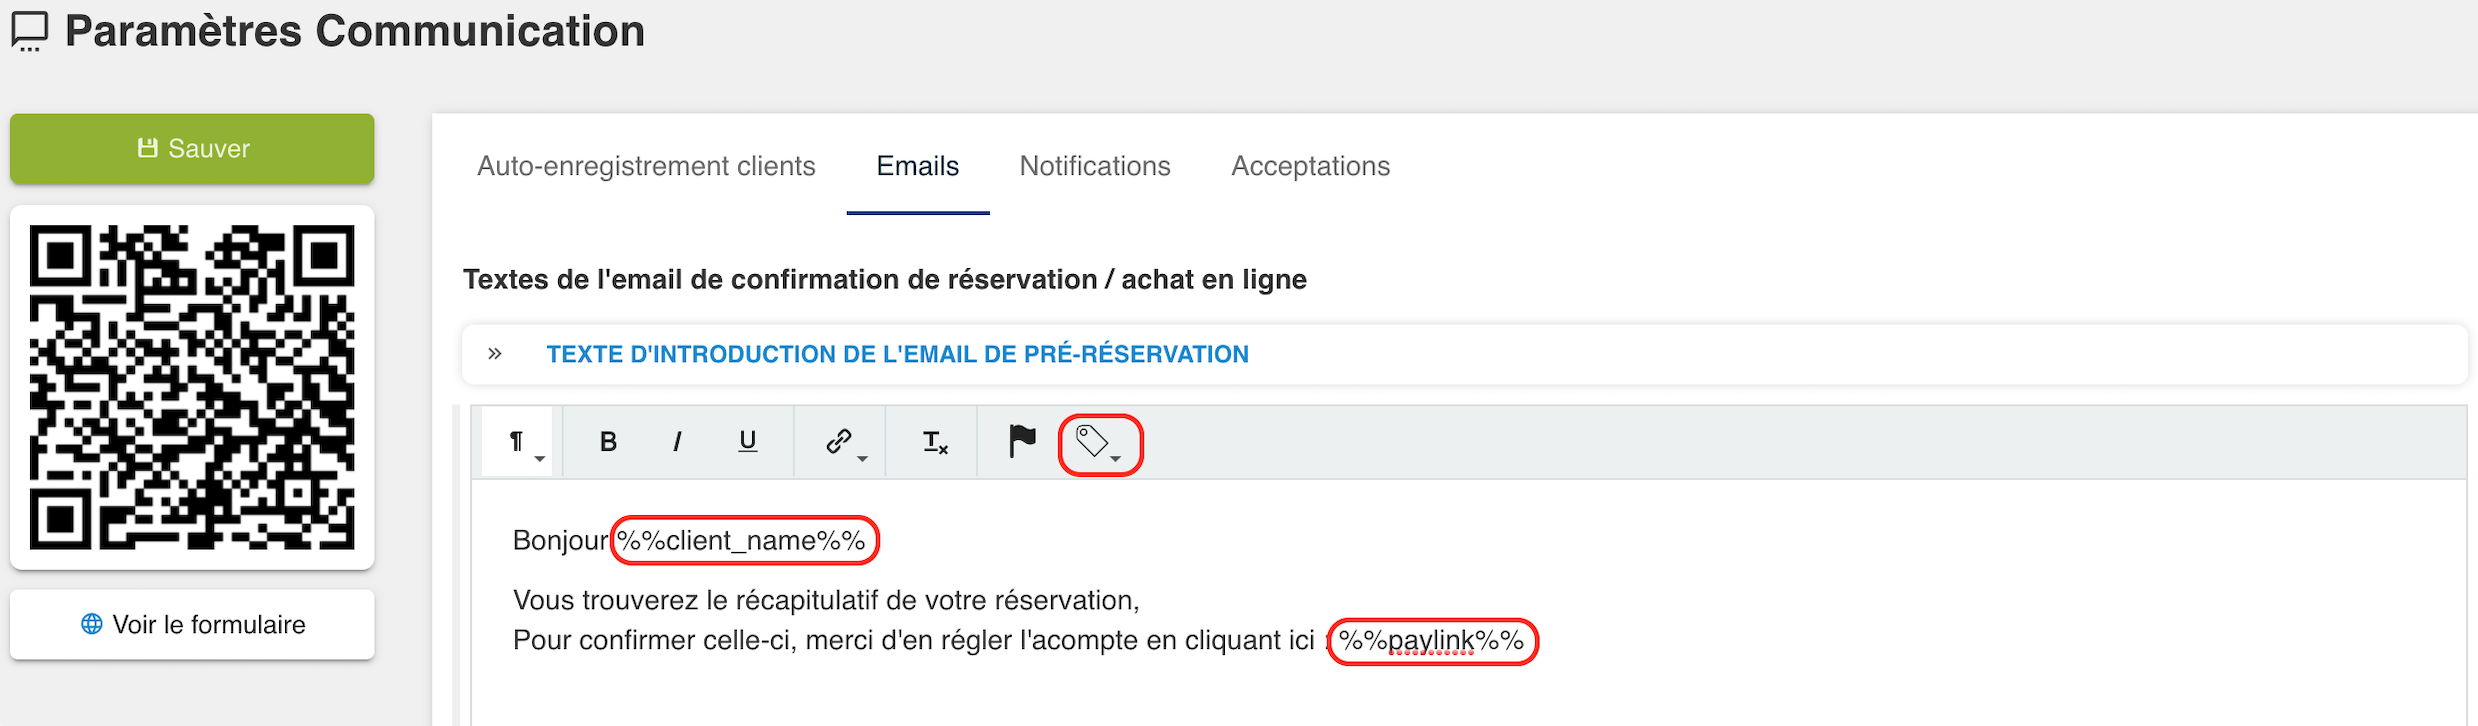Underline the selected text
2478x726 pixels.
coord(747,441)
